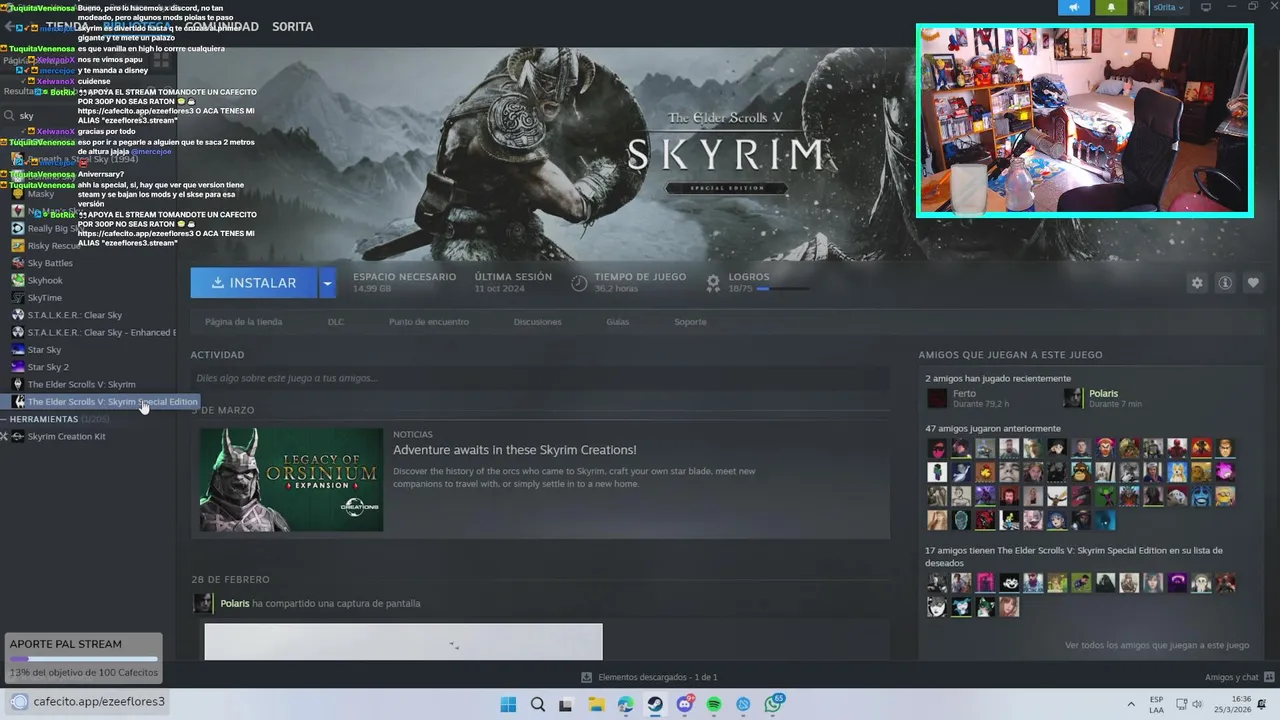
Task: Open Spotify from the taskbar
Action: point(714,704)
